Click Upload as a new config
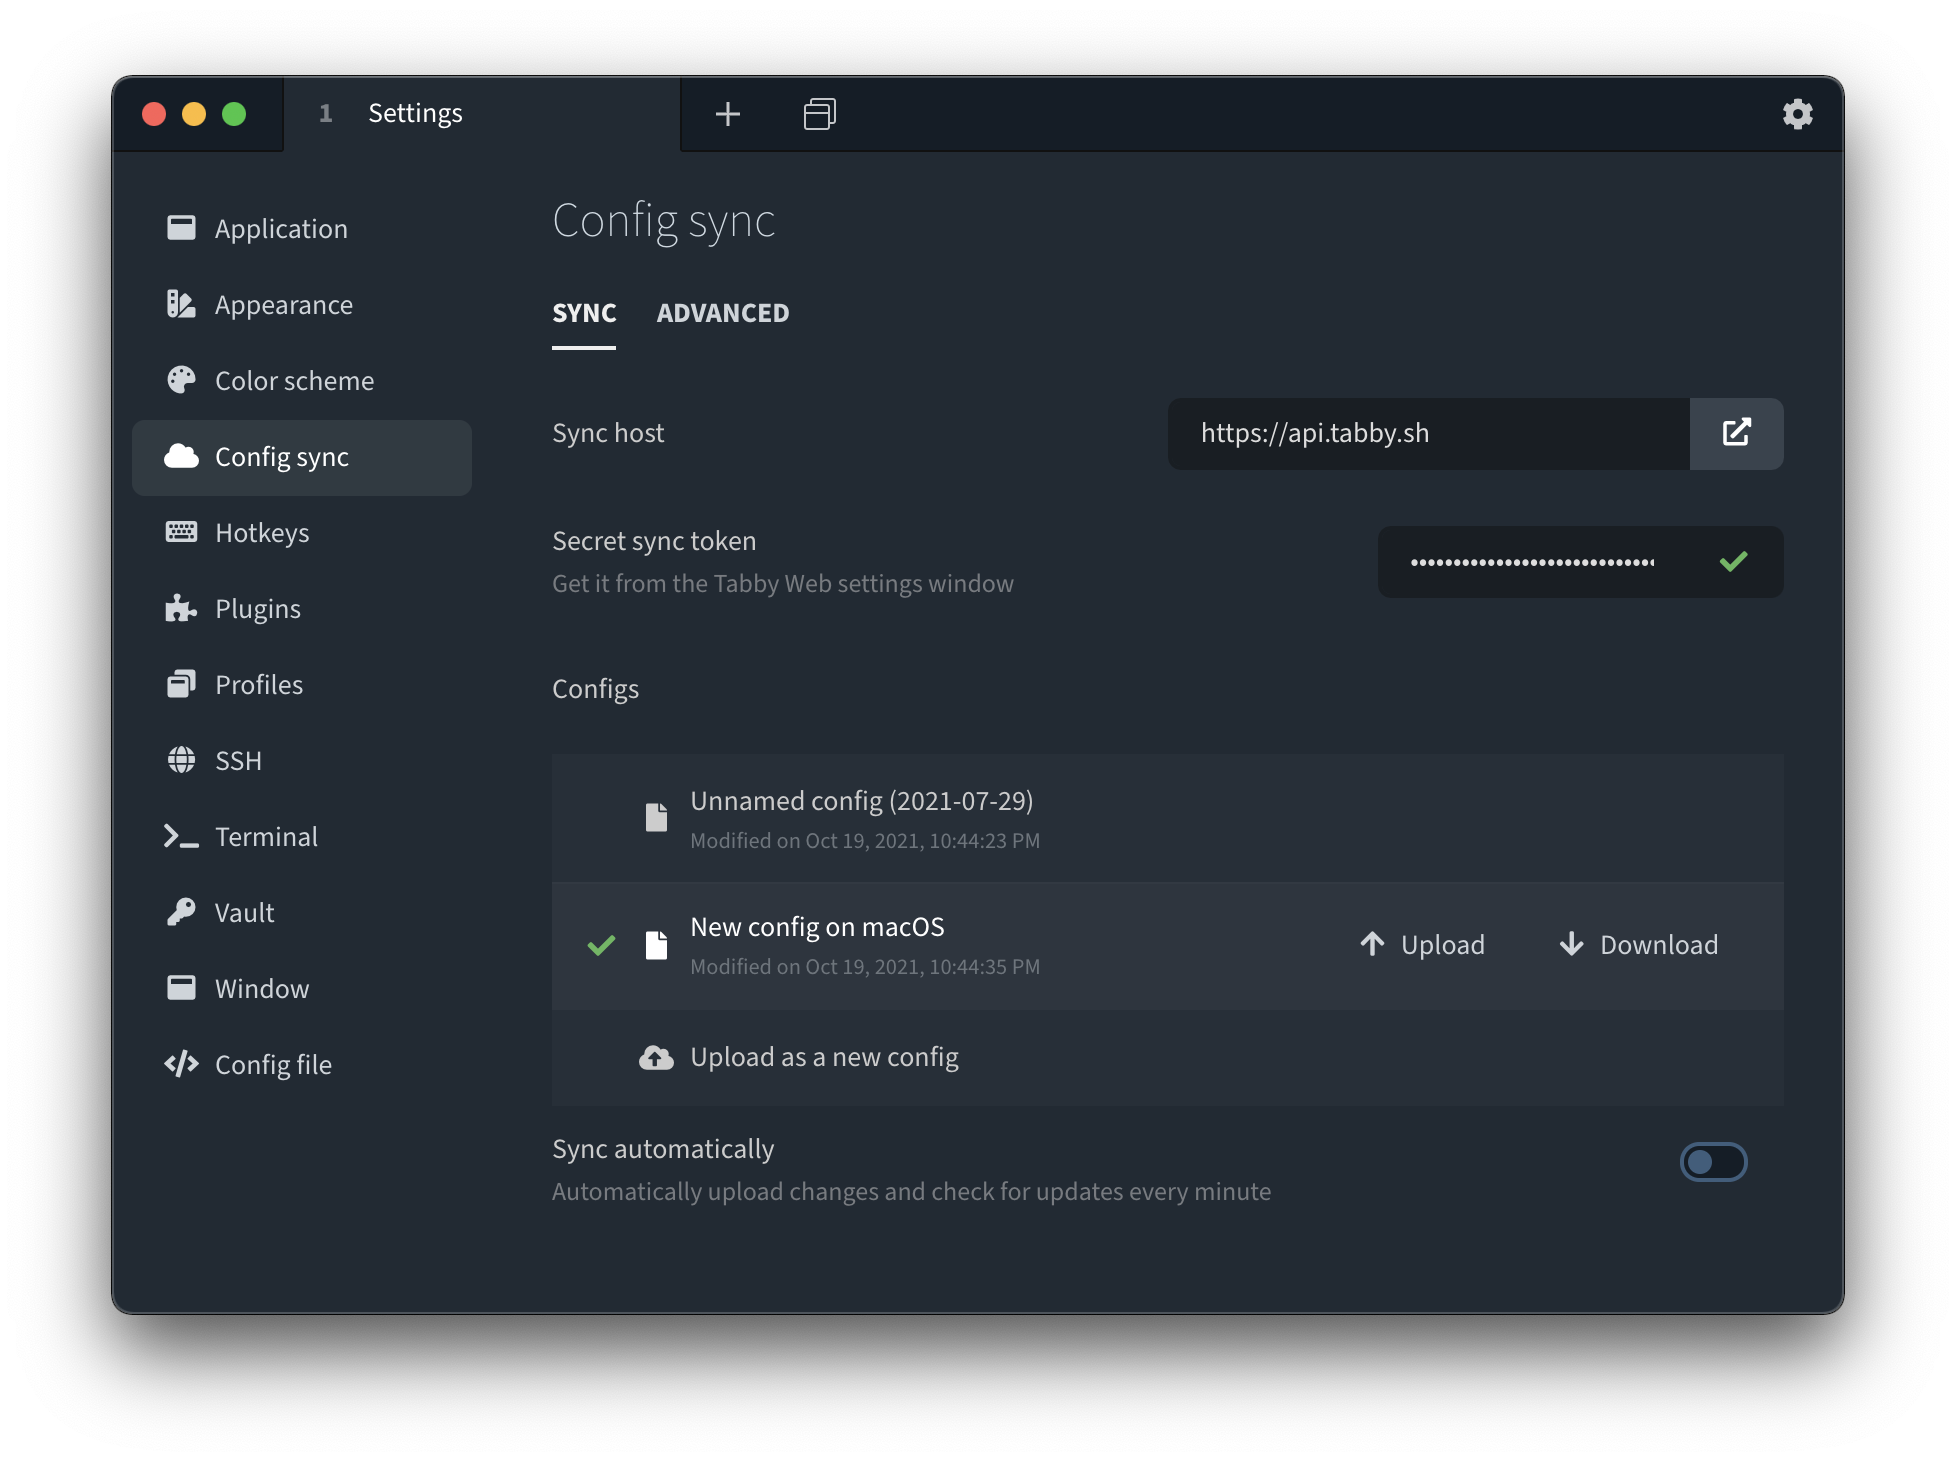 click(823, 1057)
